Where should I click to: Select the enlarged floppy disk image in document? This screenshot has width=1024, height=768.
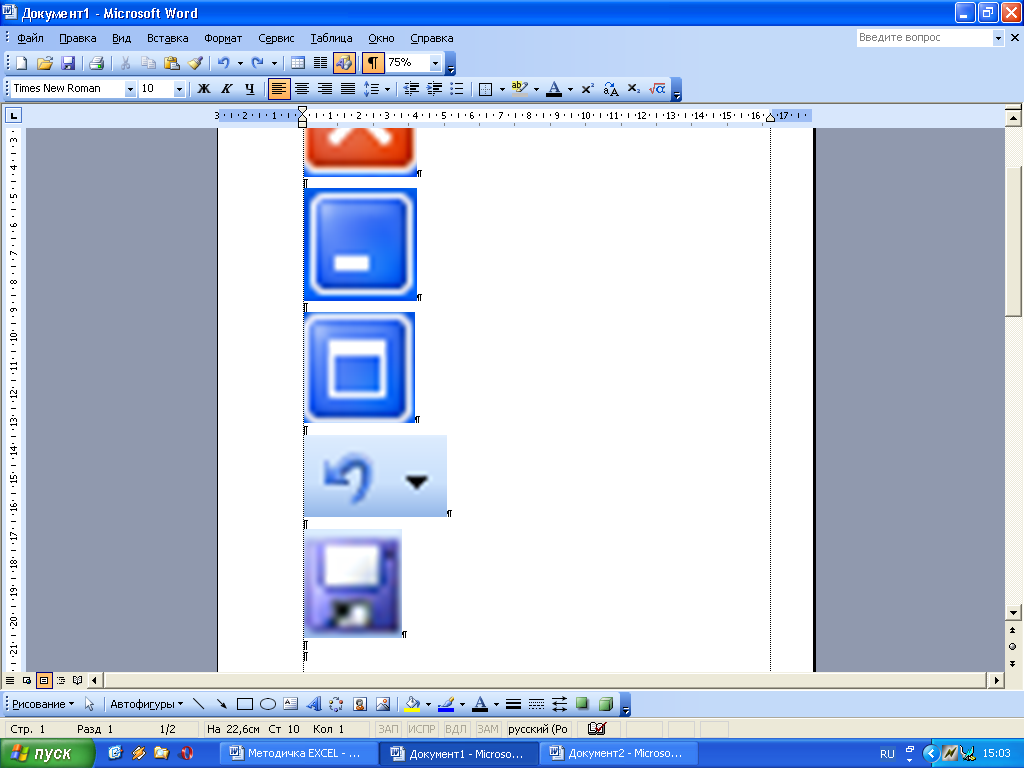[x=353, y=583]
